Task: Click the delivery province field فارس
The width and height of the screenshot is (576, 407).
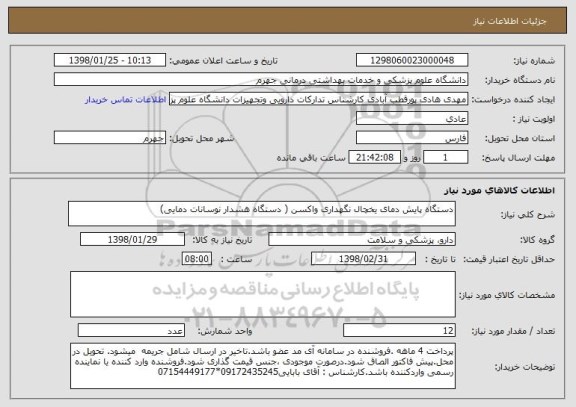Action: tap(412, 138)
